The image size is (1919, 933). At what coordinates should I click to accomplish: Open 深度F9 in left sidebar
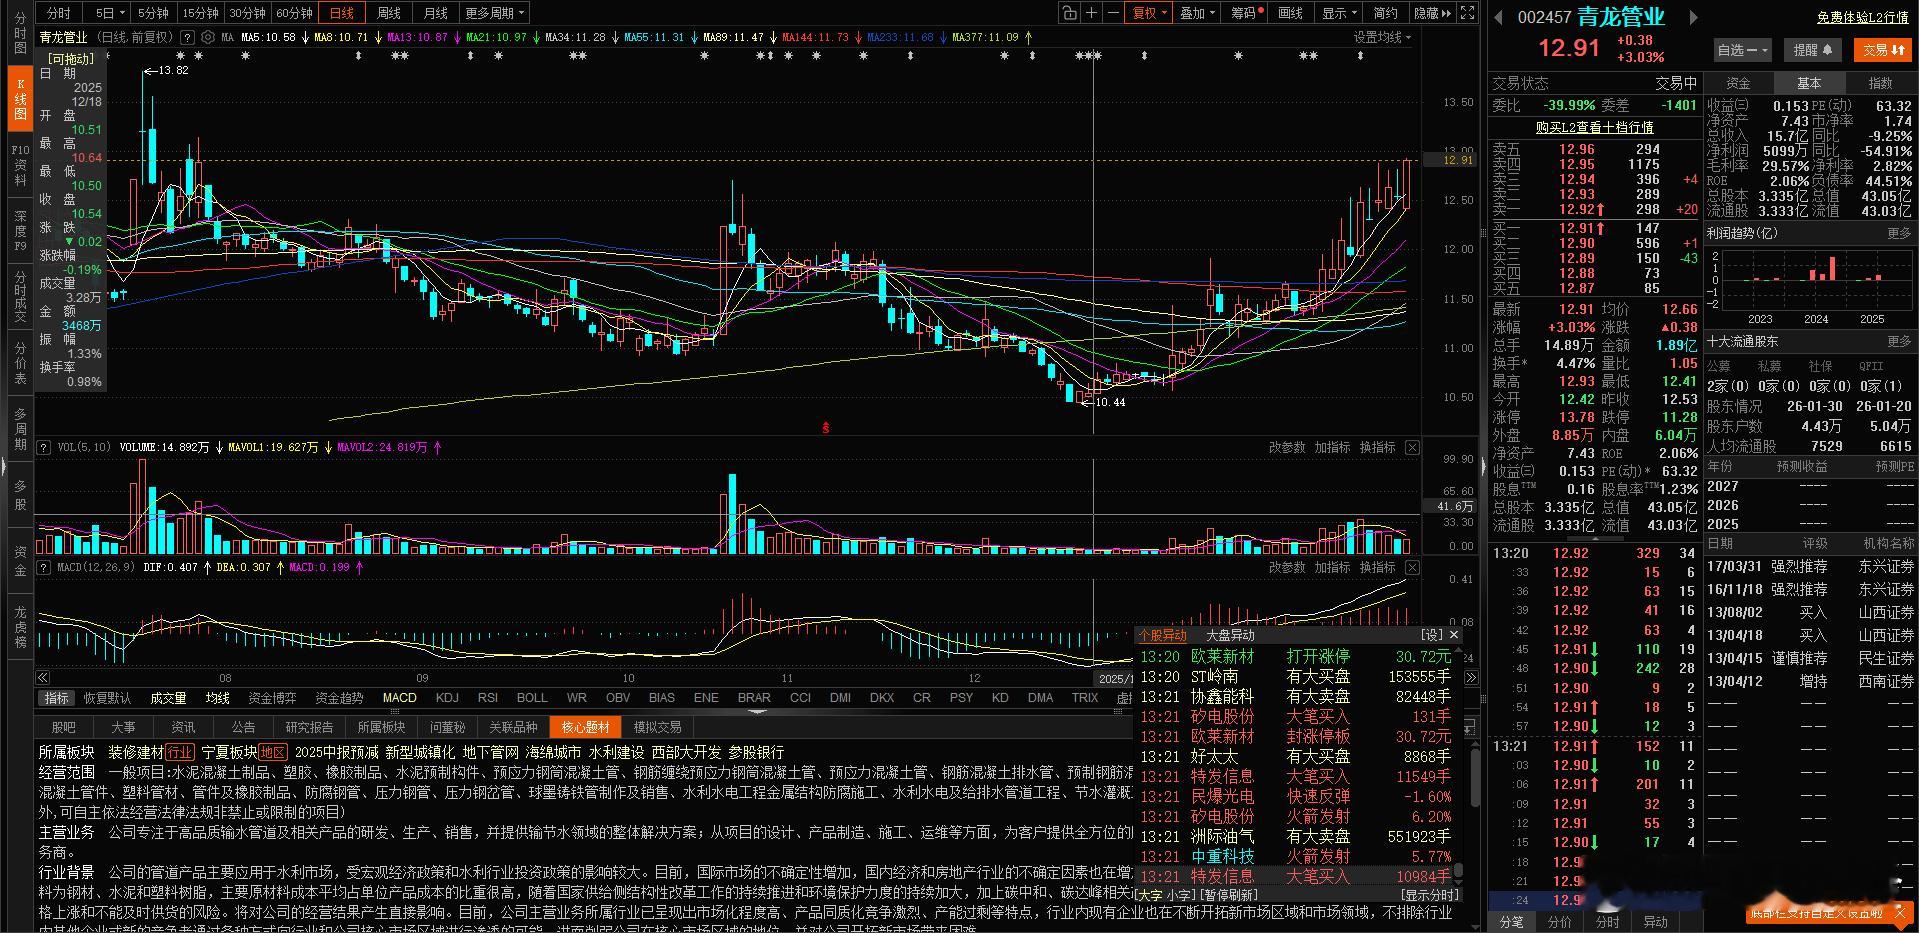pyautogui.click(x=20, y=231)
